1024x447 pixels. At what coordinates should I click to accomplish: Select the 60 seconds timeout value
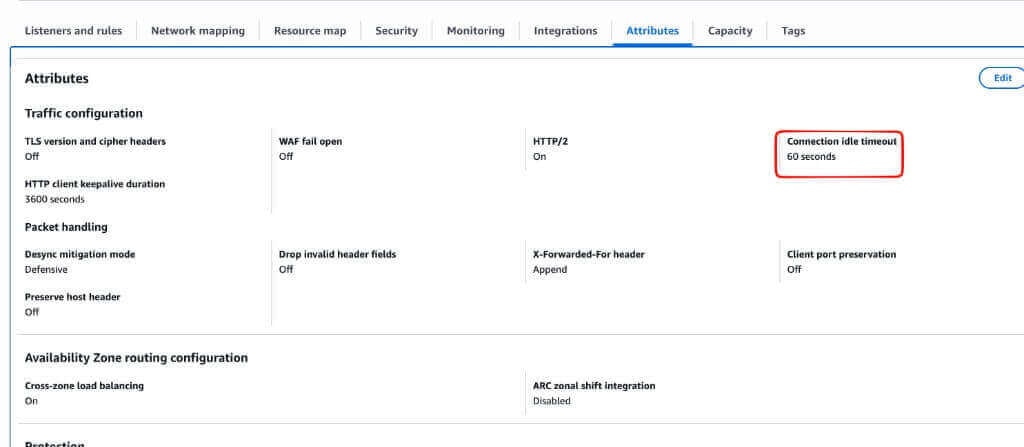(811, 157)
